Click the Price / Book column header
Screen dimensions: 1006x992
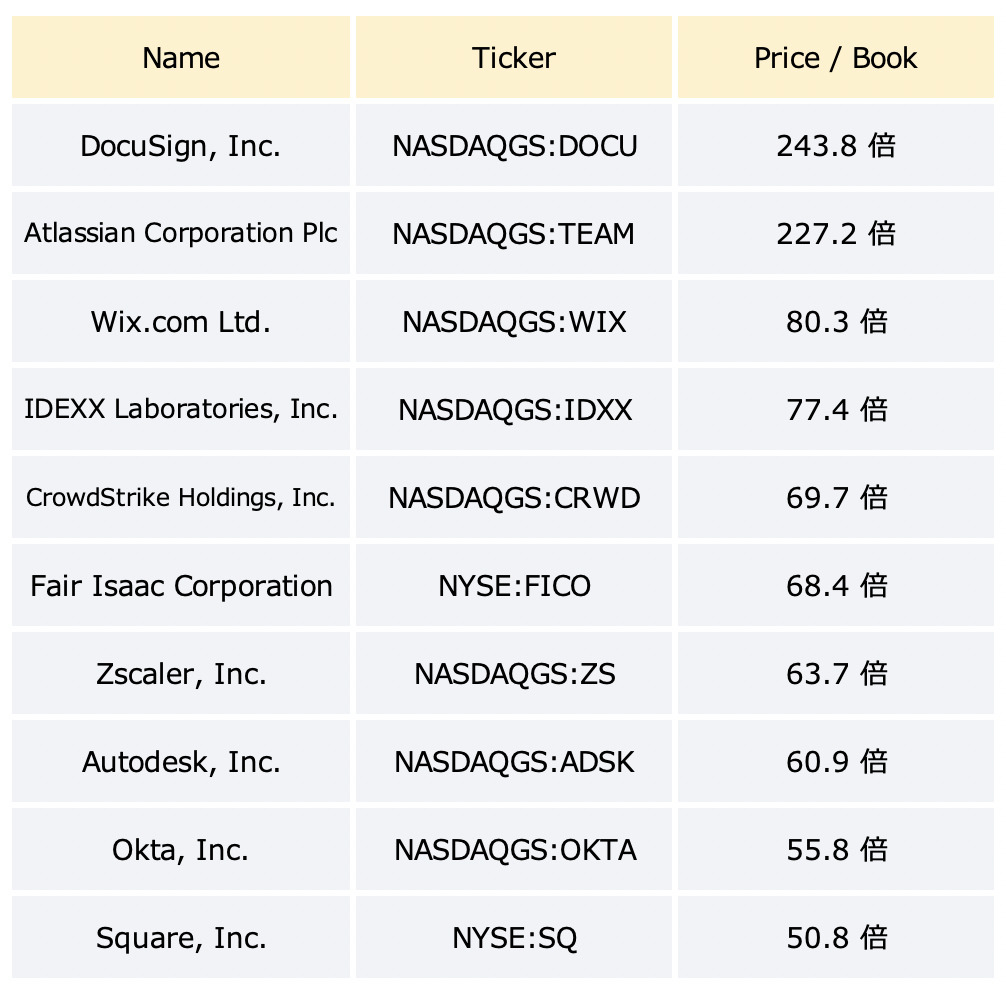point(835,58)
